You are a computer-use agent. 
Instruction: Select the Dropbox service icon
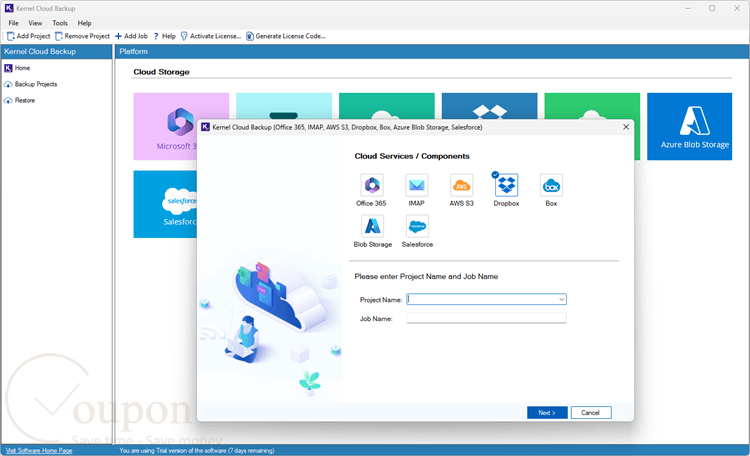[x=506, y=185]
